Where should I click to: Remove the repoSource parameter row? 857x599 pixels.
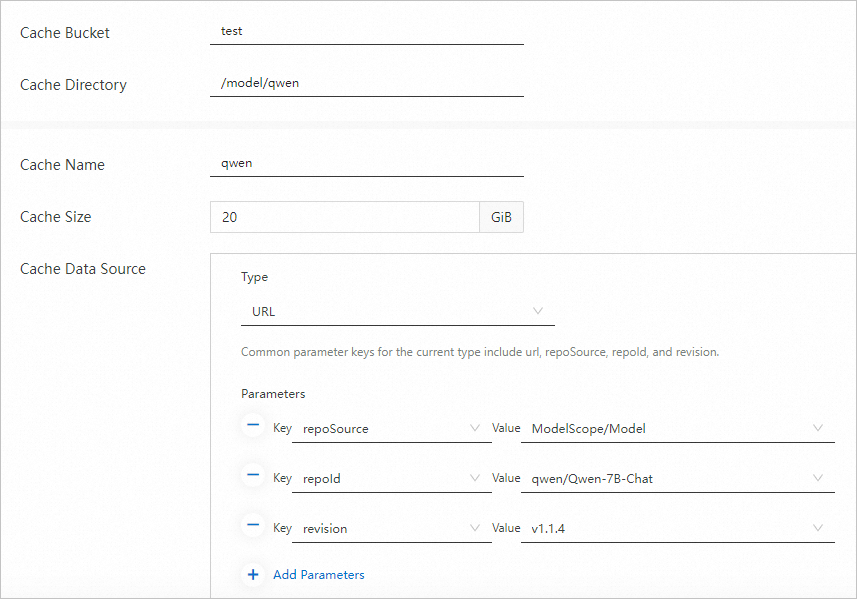pos(253,425)
